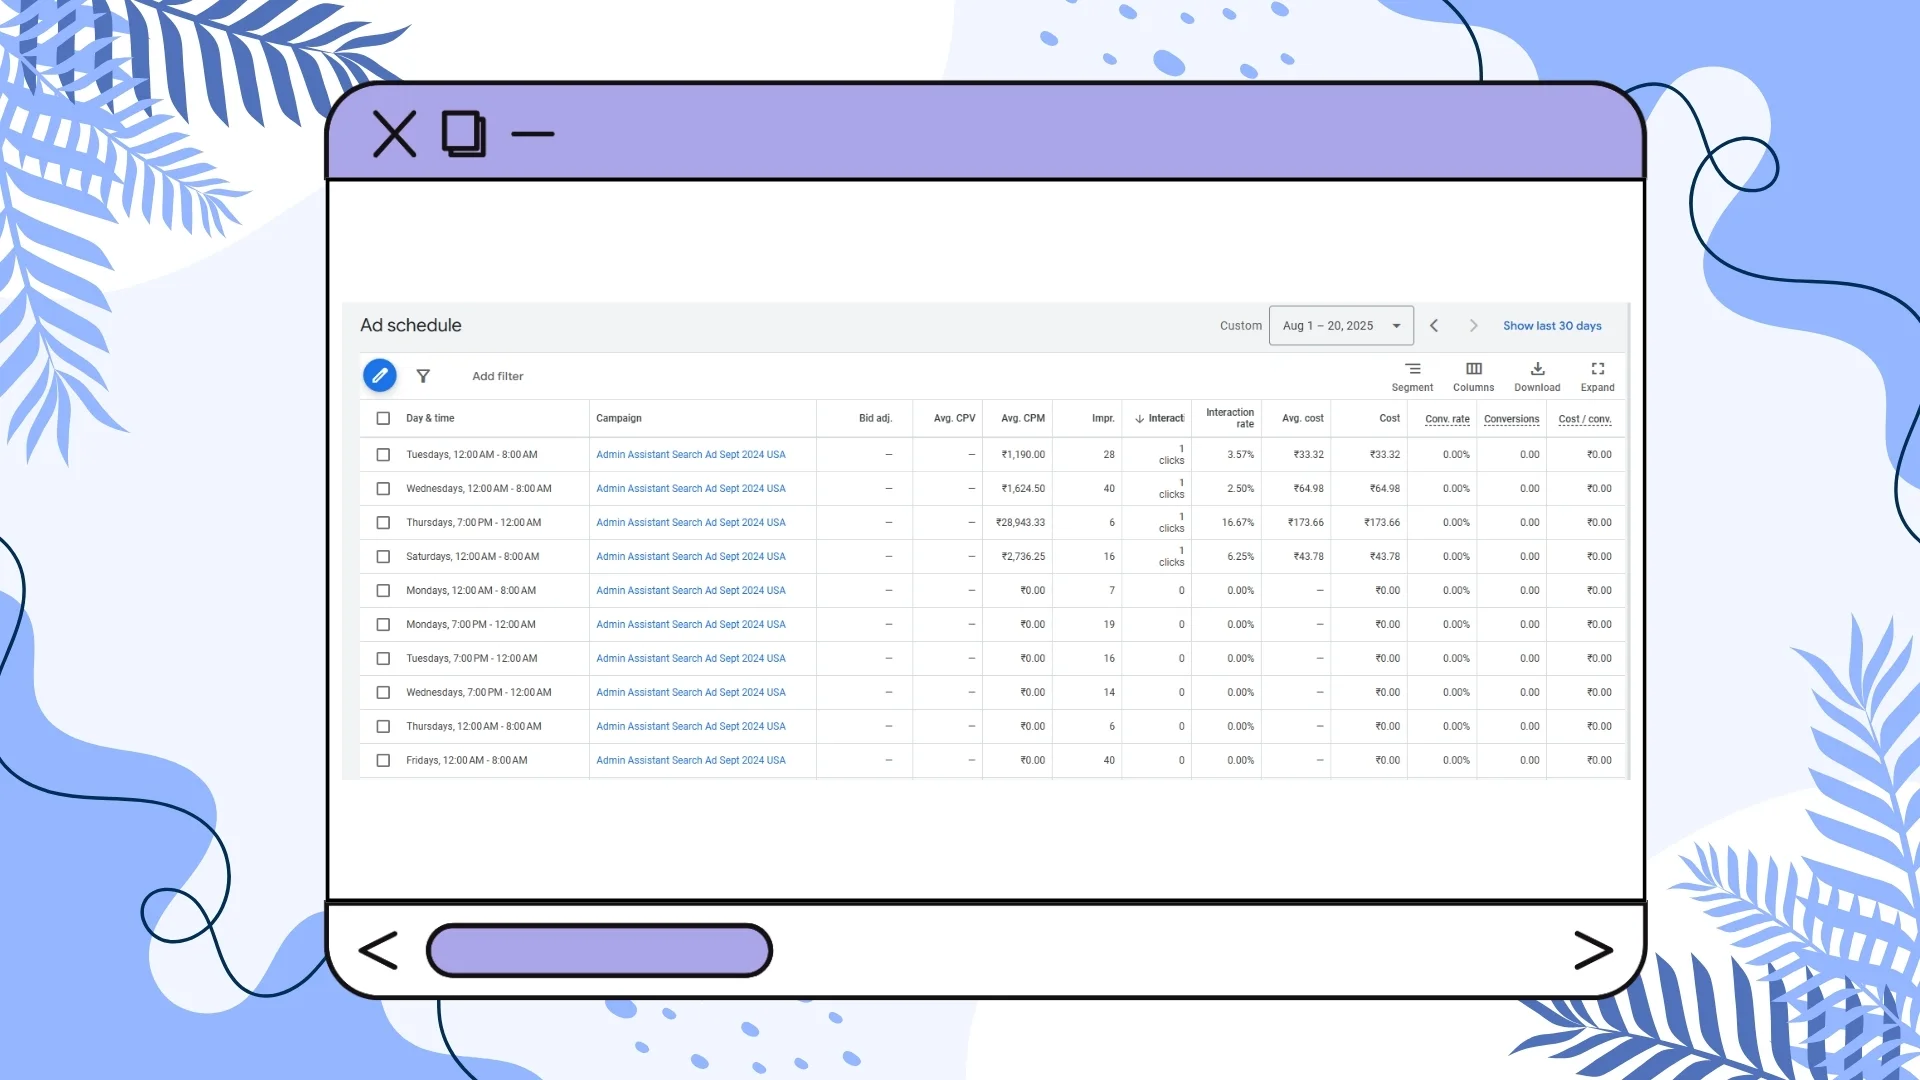Sort by Avg. CPM column header
Image resolution: width=1920 pixels, height=1080 pixels.
pos(1023,418)
